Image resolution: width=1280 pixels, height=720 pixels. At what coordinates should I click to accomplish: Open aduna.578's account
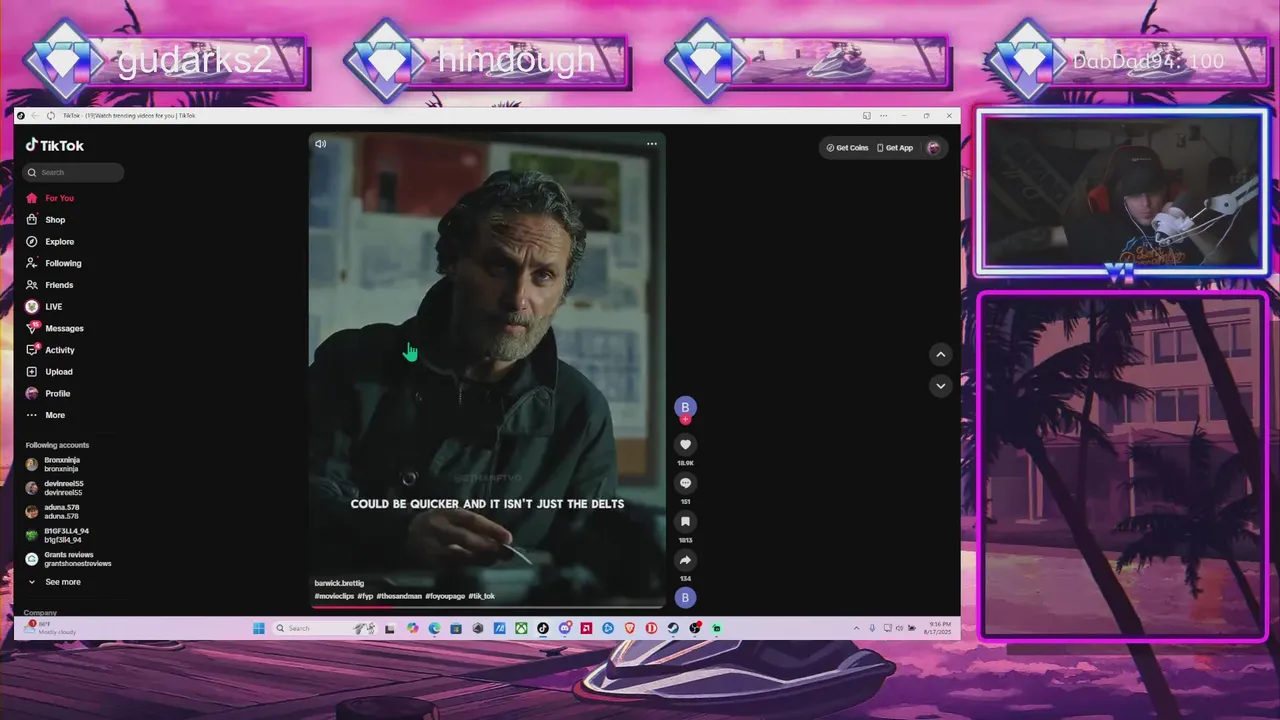point(53,511)
